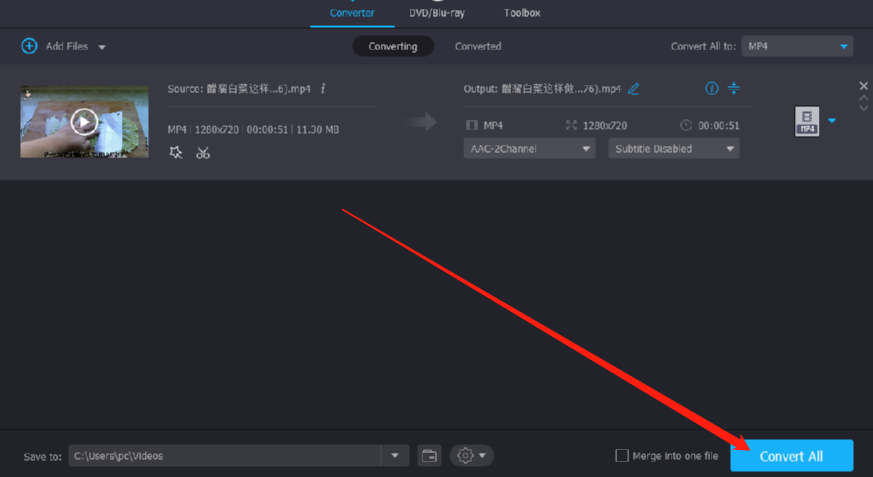Screen dimensions: 873x477
Task: Open the output media info icon
Action: tap(711, 88)
